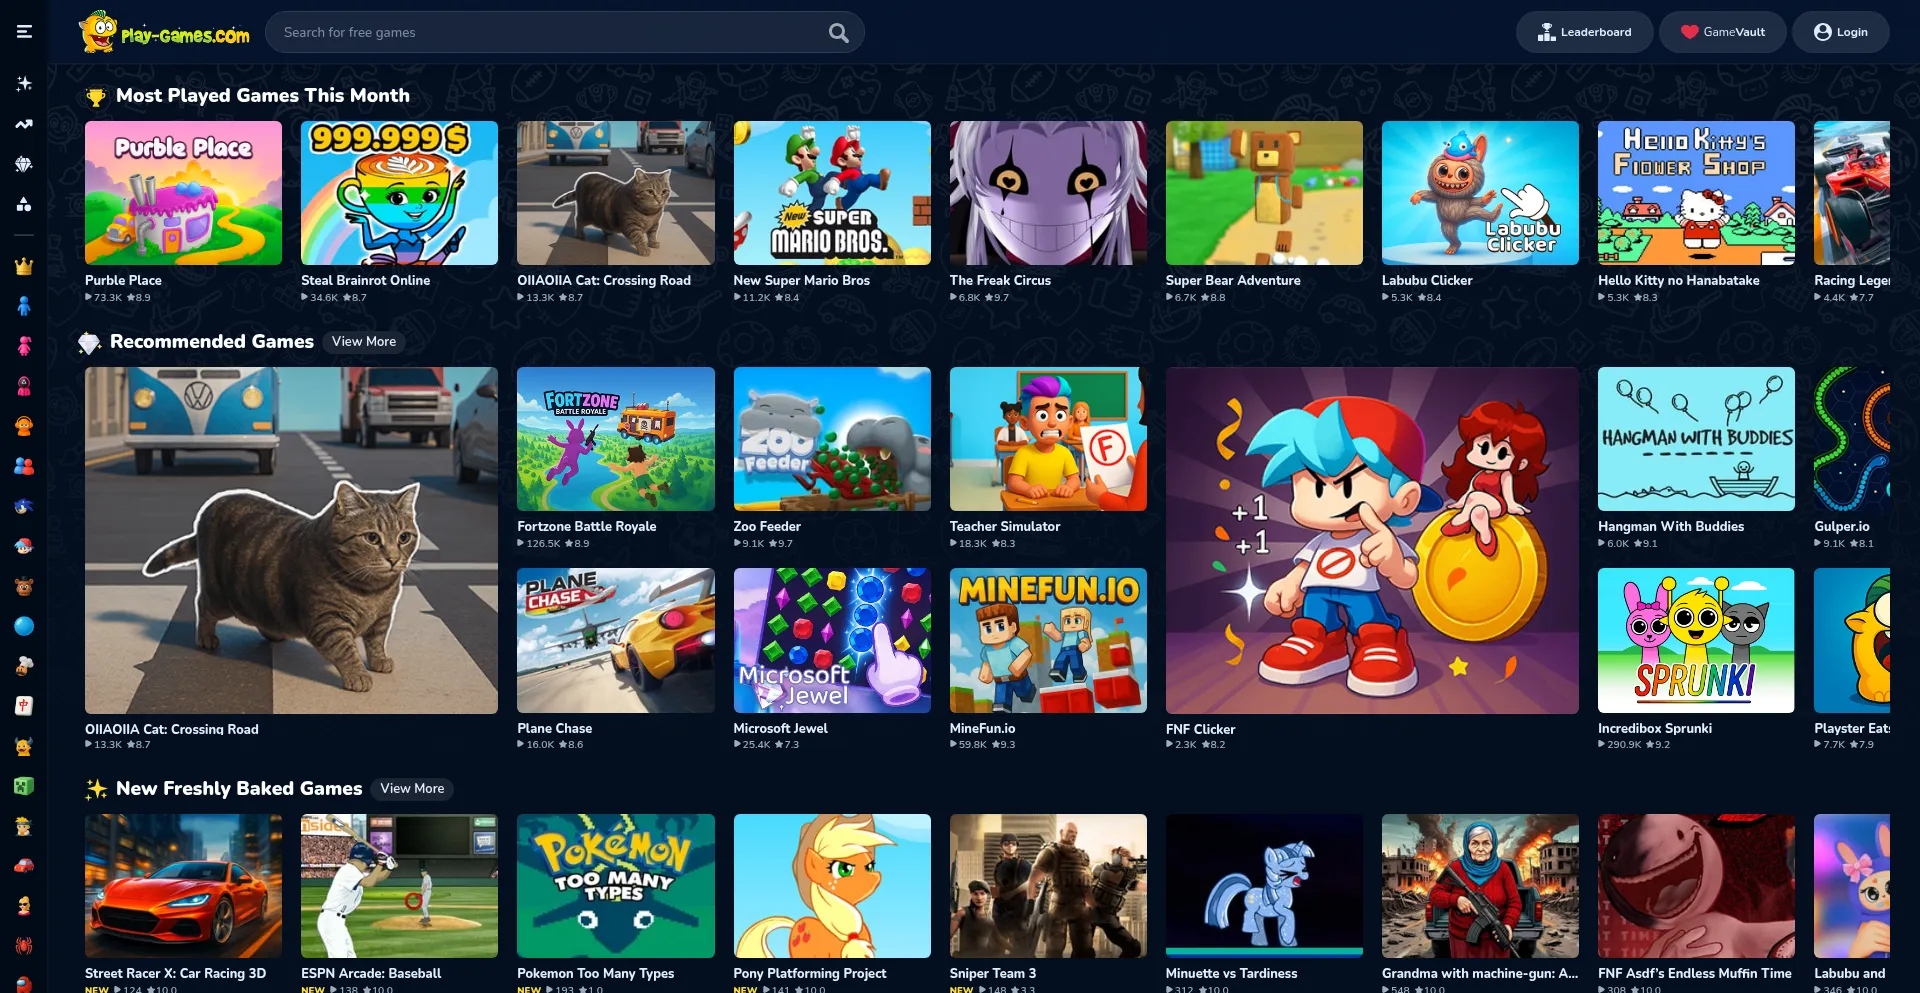Open the Fortzone Battle Royale thumbnail
The image size is (1920, 993).
tap(616, 439)
